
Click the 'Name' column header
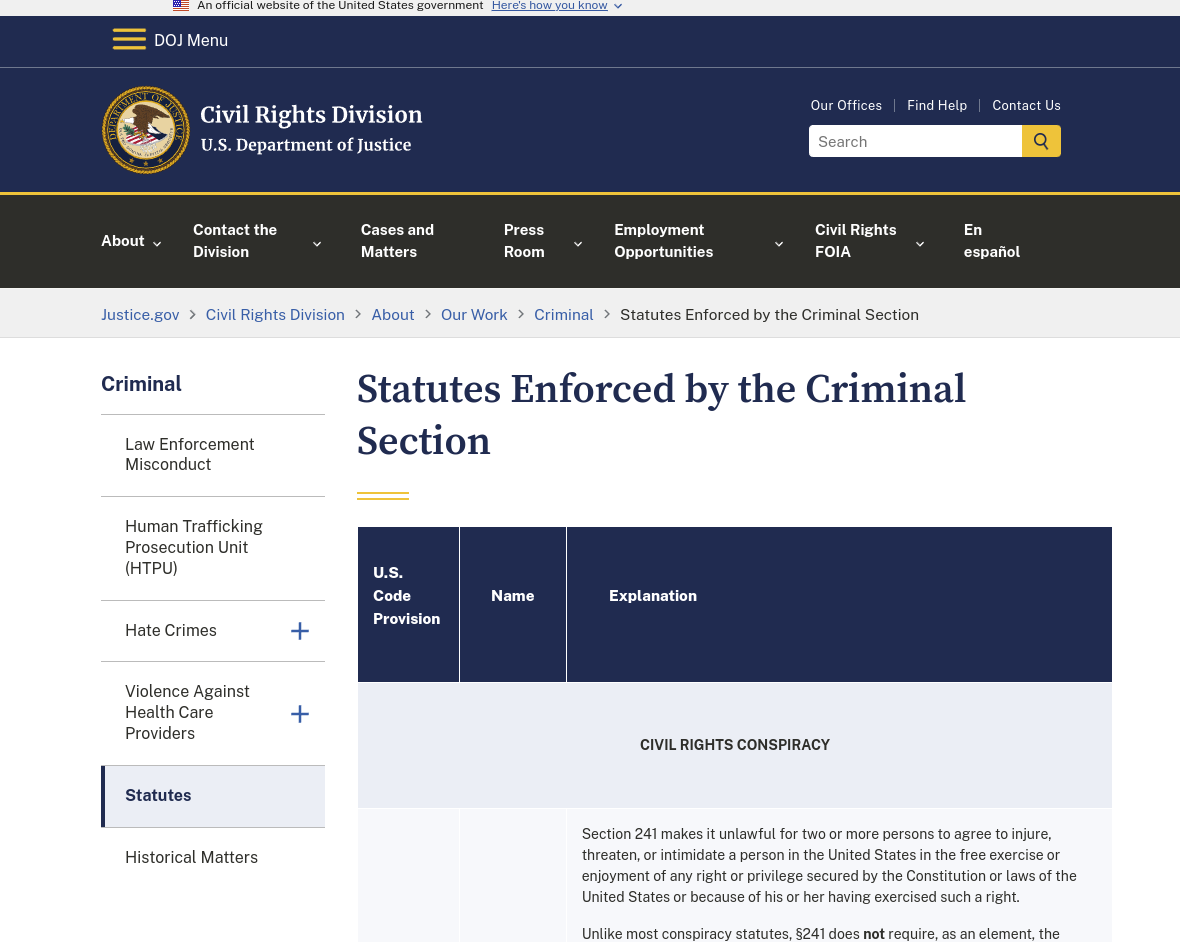coord(512,604)
